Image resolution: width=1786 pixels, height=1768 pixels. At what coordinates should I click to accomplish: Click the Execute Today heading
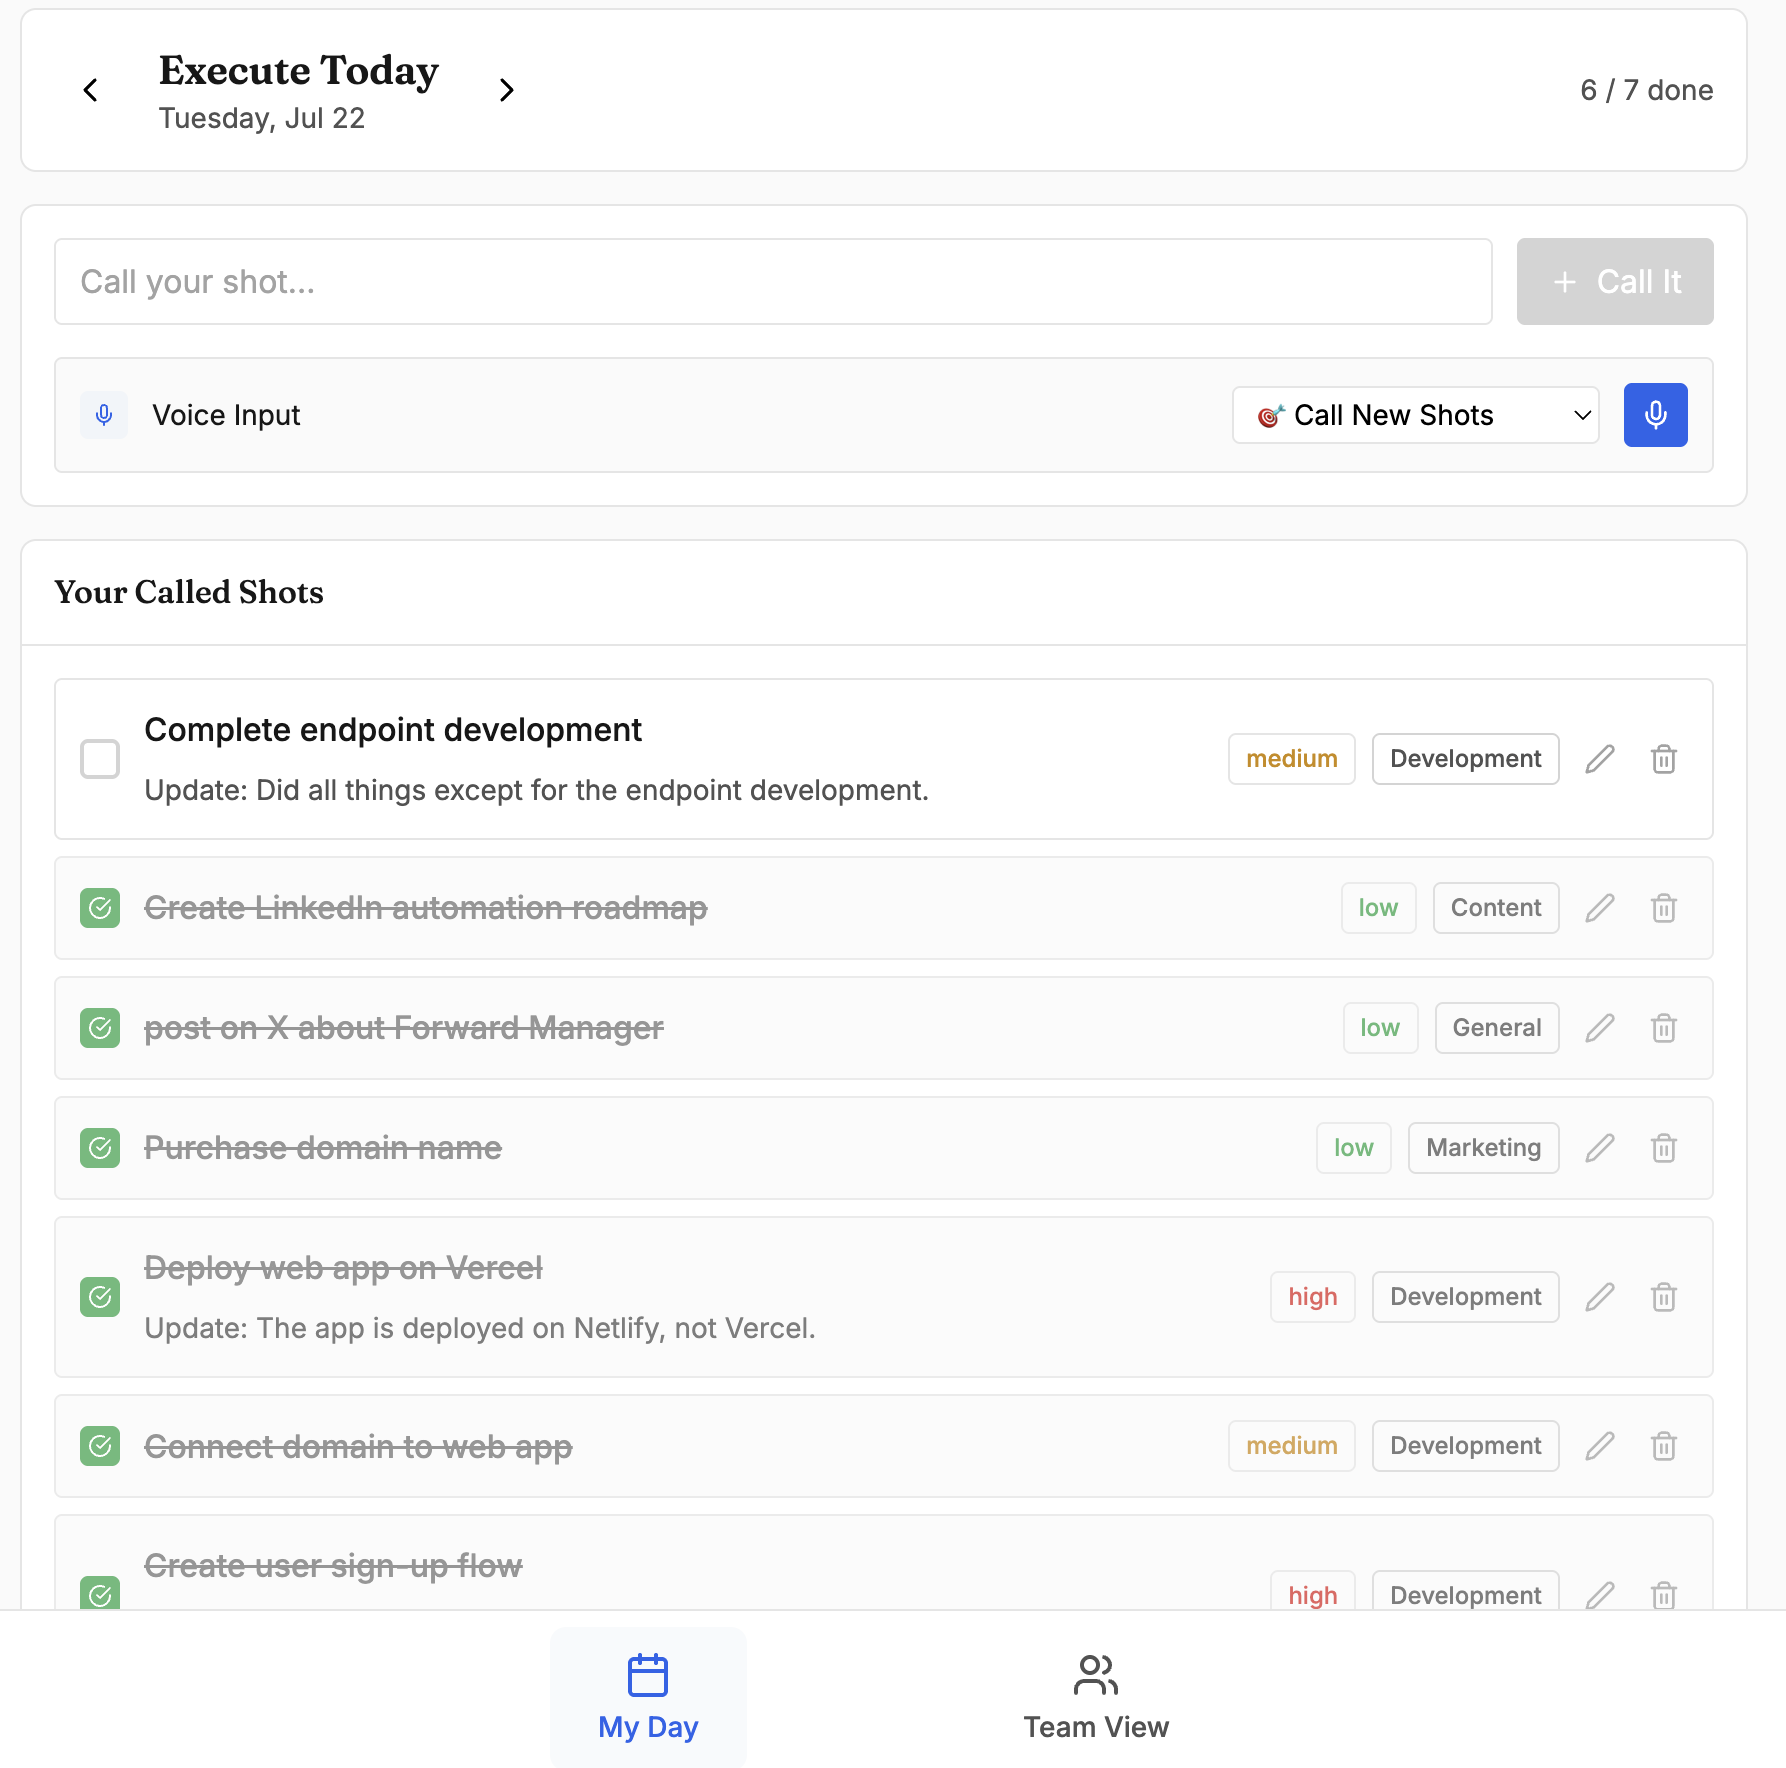[x=299, y=71]
